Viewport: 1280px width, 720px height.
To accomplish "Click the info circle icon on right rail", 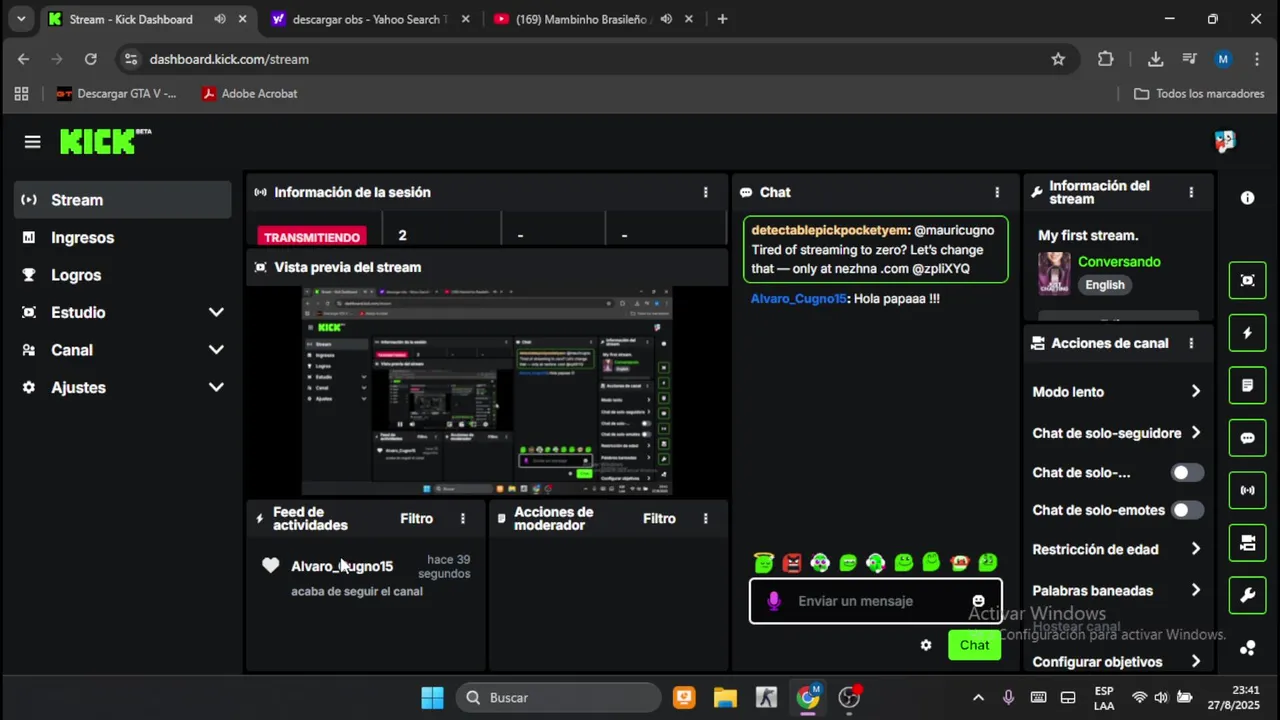I will click(x=1247, y=198).
